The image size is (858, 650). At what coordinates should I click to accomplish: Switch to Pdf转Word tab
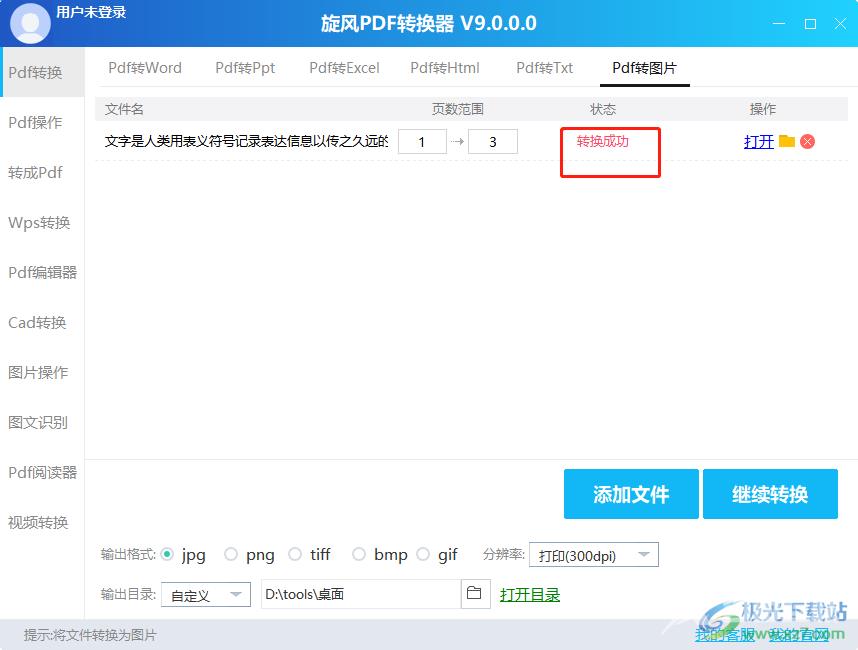145,68
